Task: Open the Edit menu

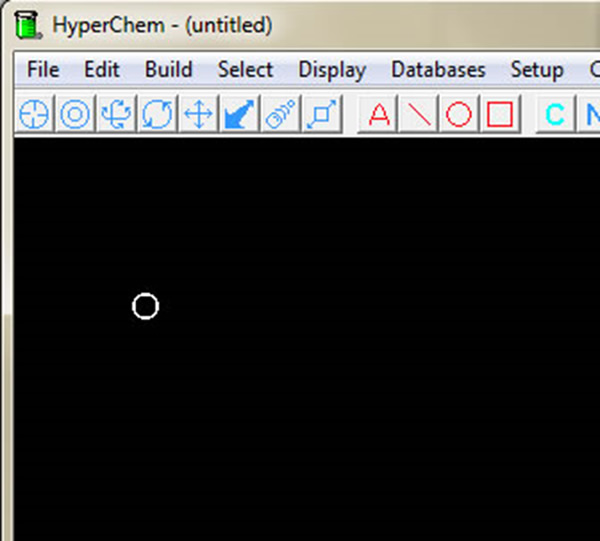Action: [x=101, y=70]
